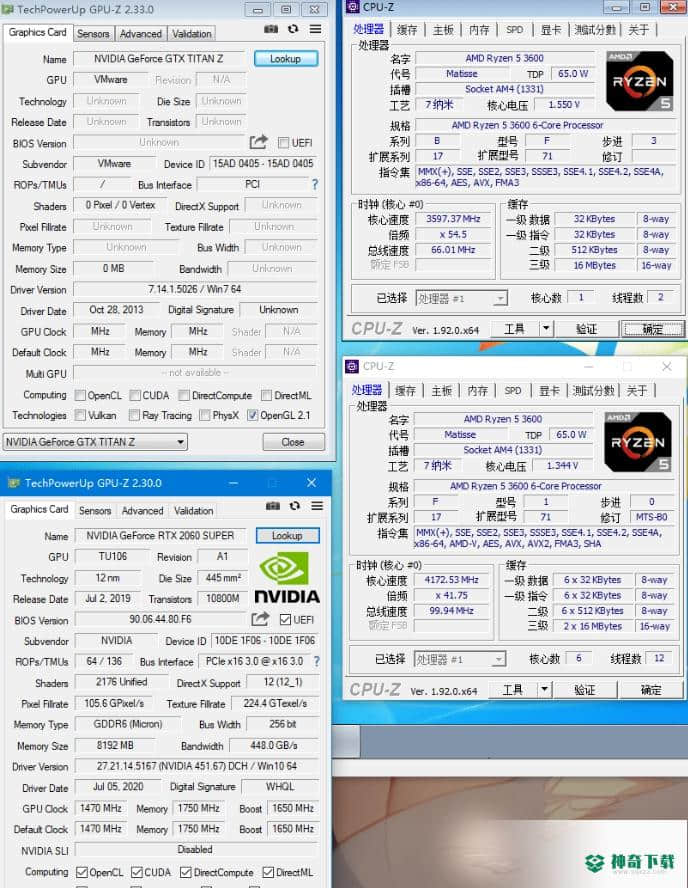The width and height of the screenshot is (688, 888).
Task: Open the hamburger menu in GPU-Z 2.30.0
Action: click(x=317, y=506)
